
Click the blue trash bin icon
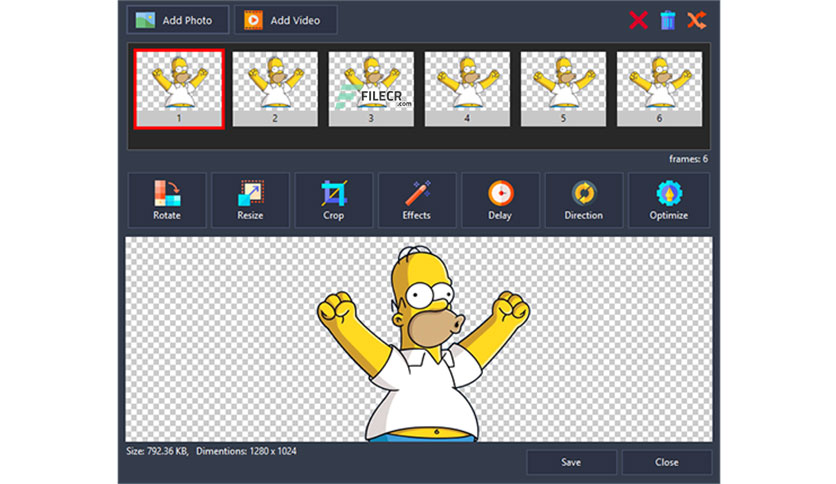point(668,20)
